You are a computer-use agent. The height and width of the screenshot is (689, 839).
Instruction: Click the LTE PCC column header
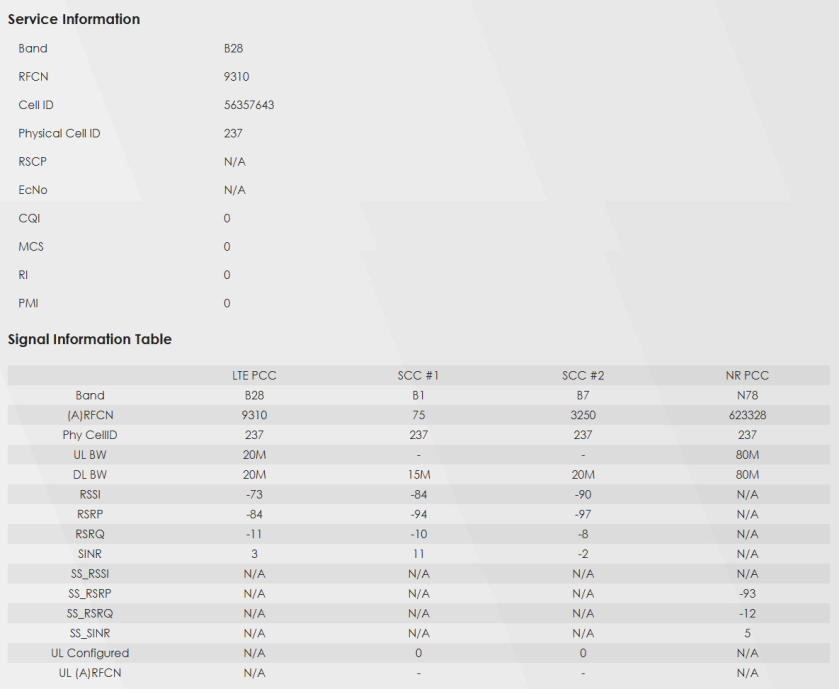(254, 375)
